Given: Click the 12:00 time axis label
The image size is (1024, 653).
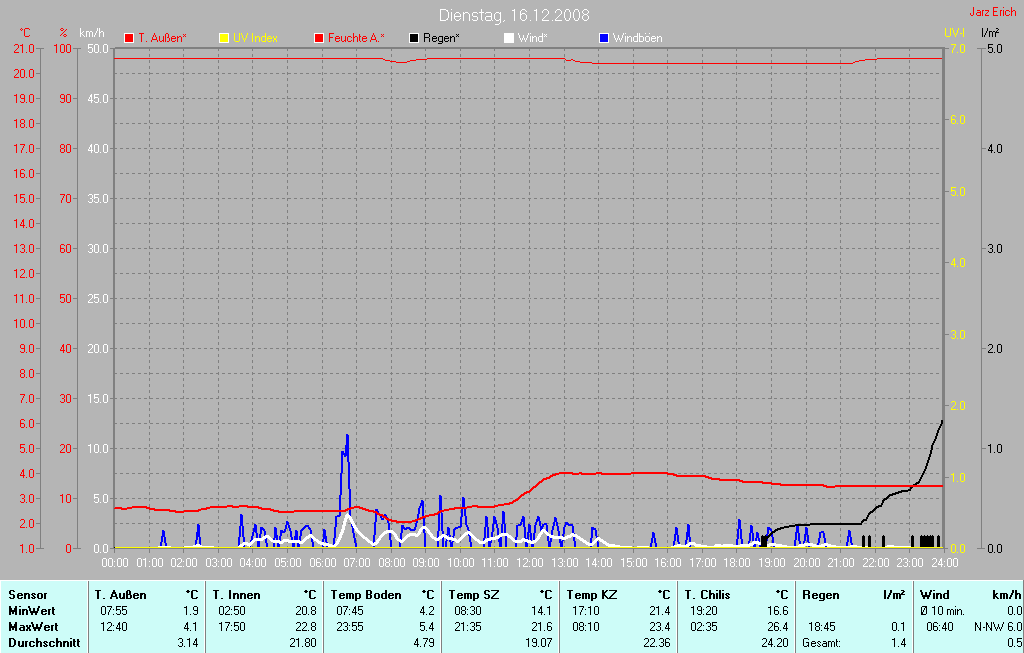Looking at the screenshot, I should pyautogui.click(x=529, y=563).
